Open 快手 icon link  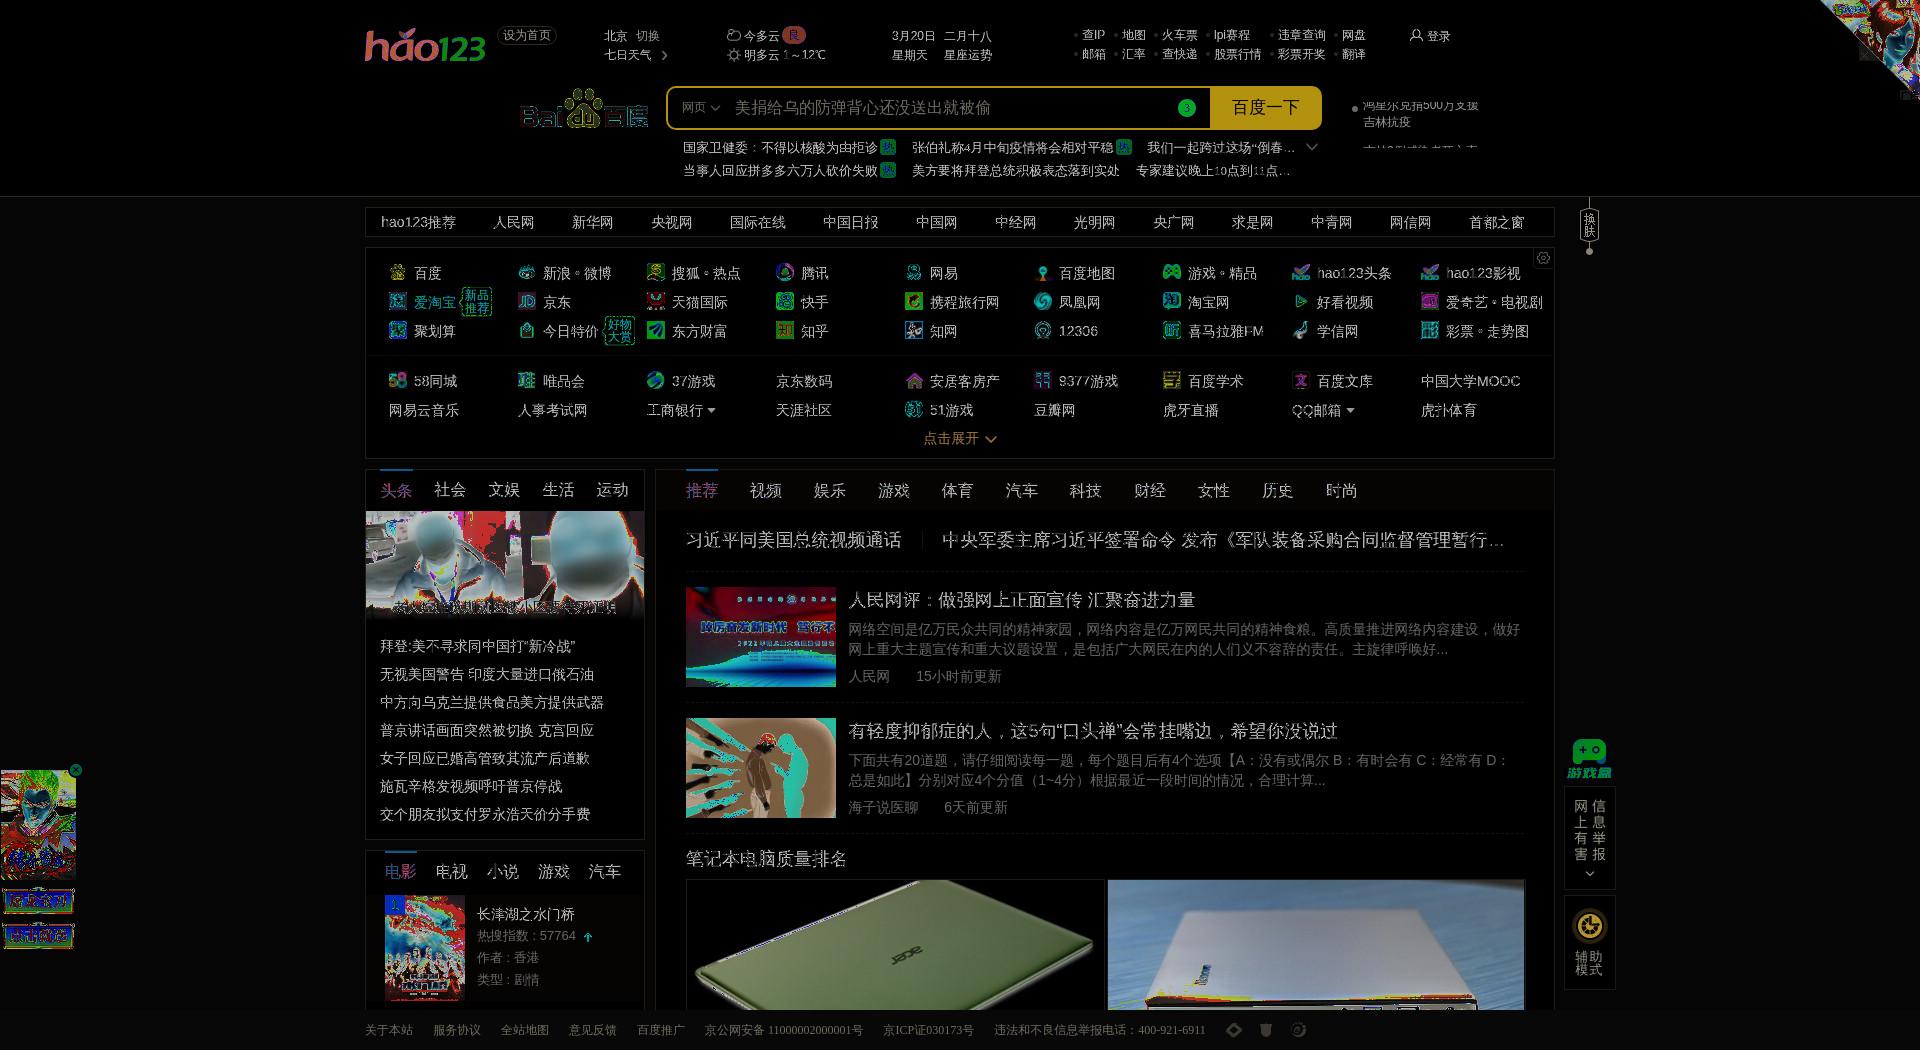[x=784, y=302]
